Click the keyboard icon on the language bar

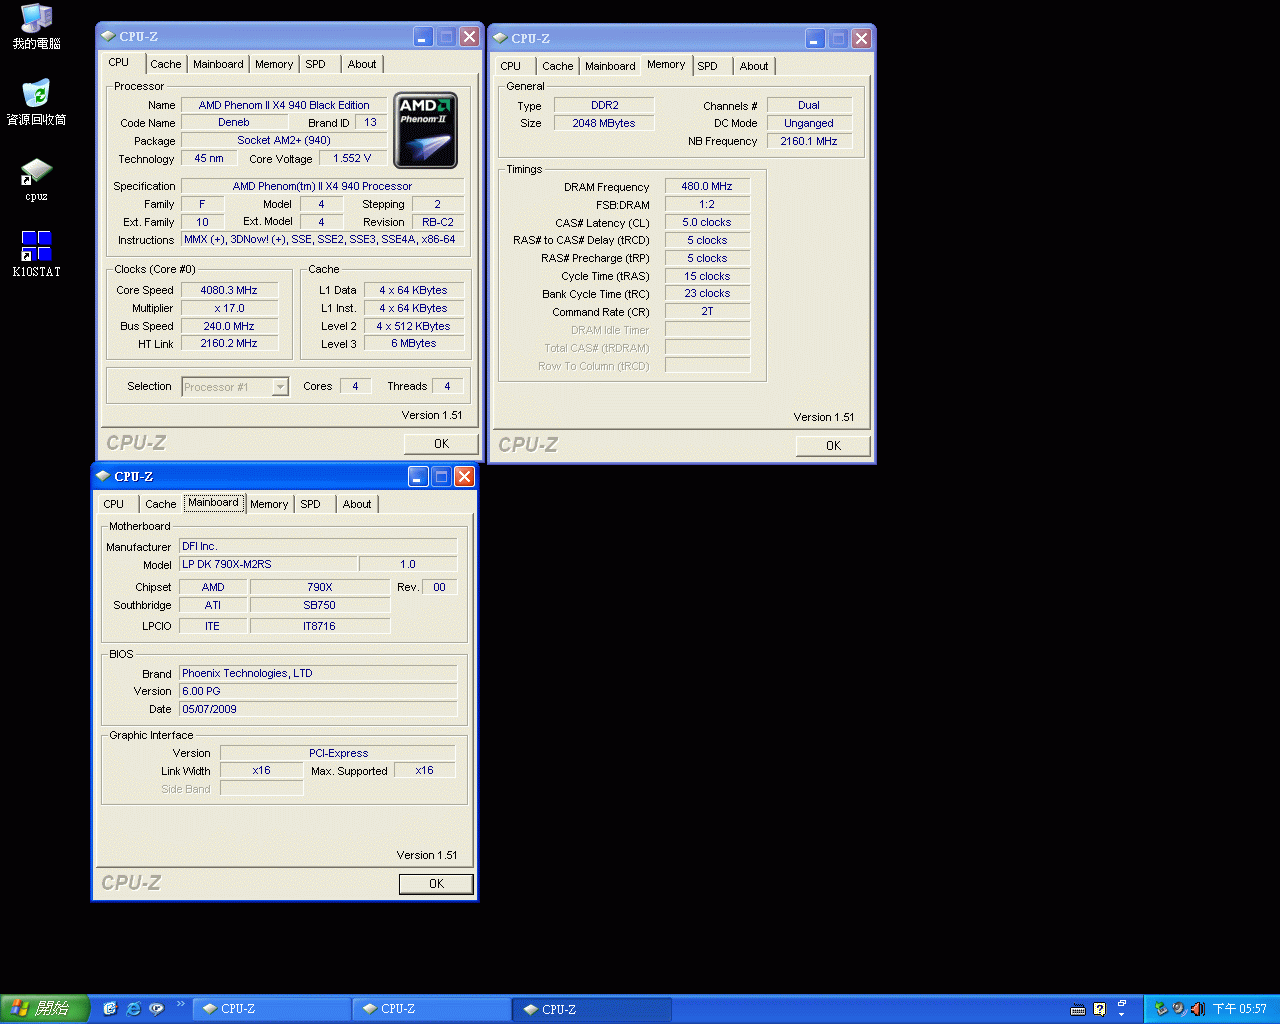pyautogui.click(x=1078, y=1009)
